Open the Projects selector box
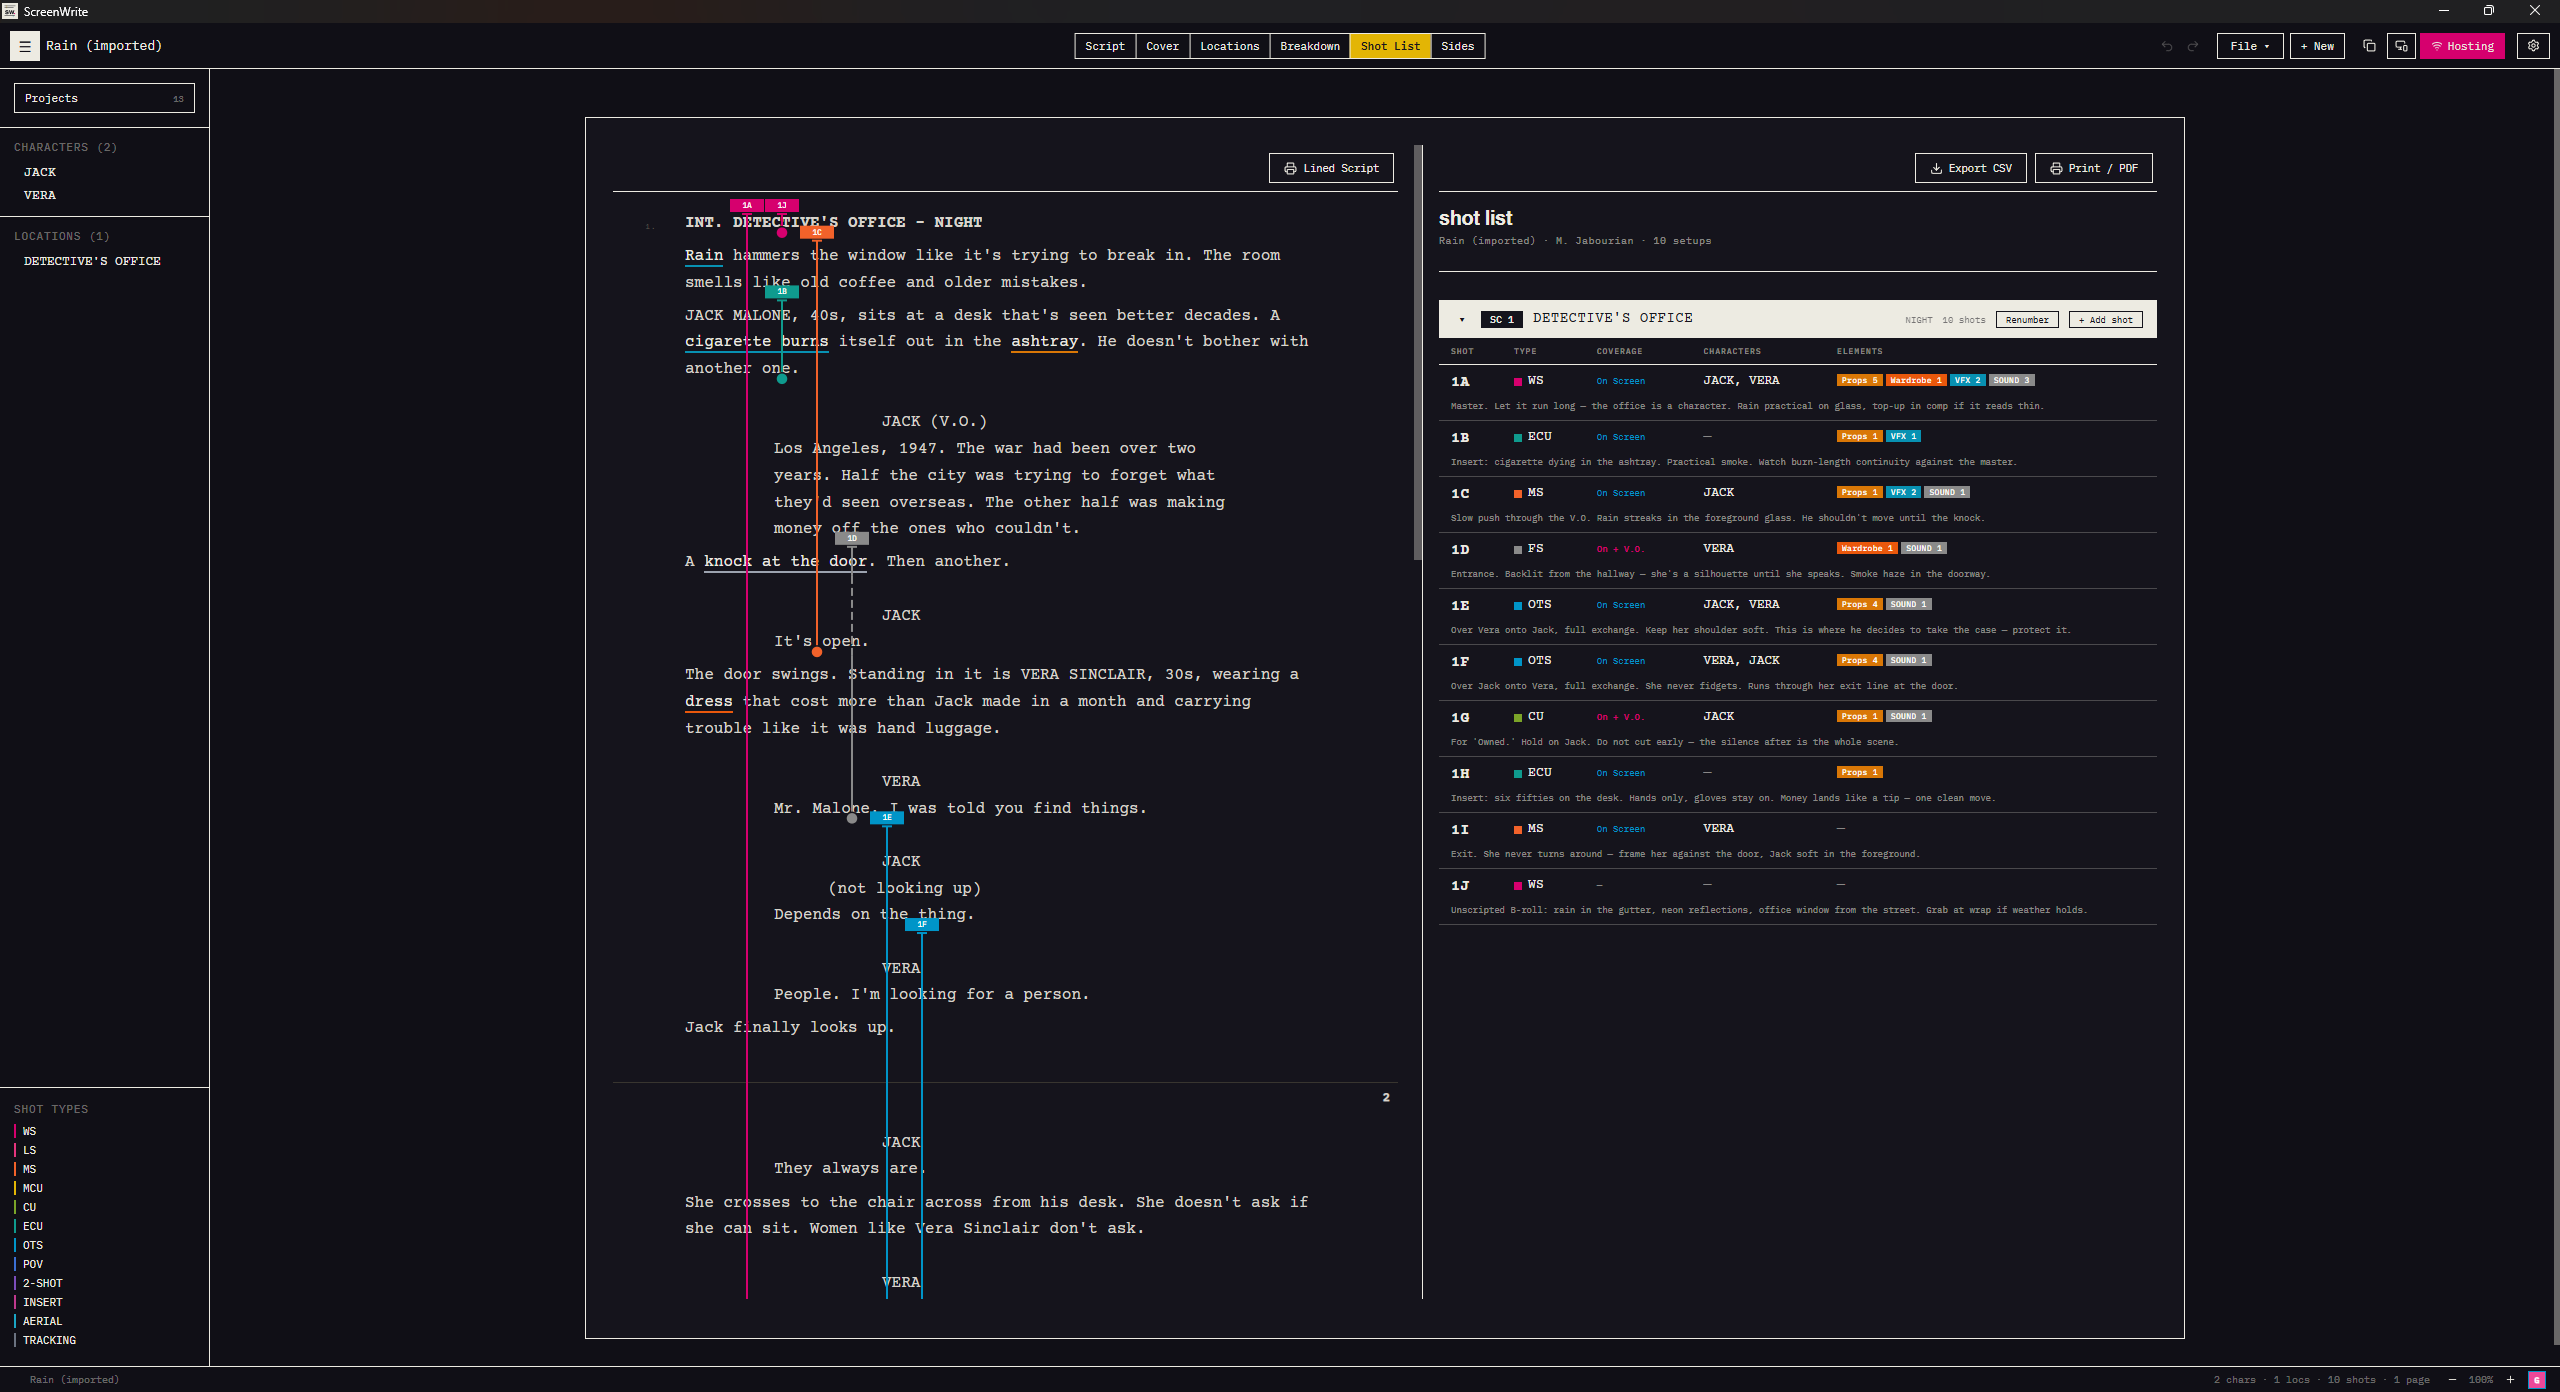The height and width of the screenshot is (1392, 2560). tap(104, 98)
